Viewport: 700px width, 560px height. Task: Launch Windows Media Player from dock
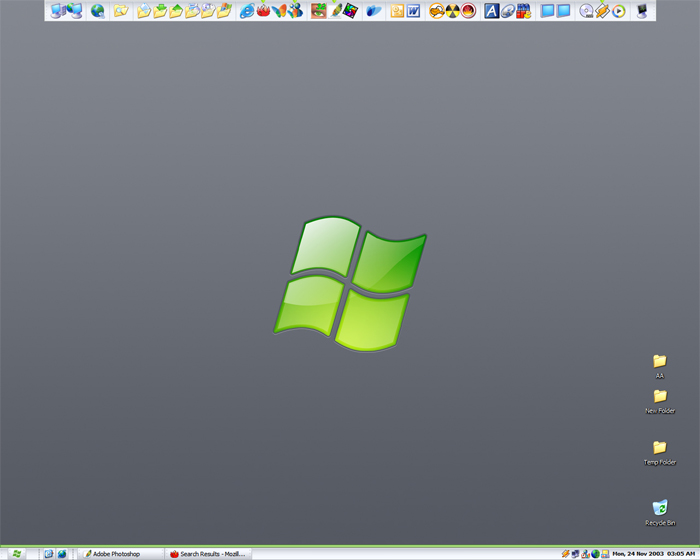pos(618,11)
